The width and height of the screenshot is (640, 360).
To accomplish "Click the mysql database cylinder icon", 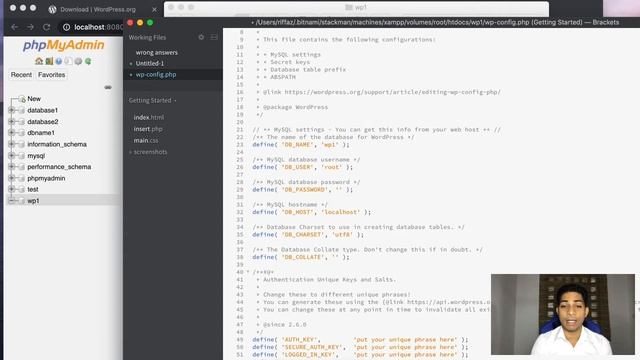I will [x=22, y=156].
